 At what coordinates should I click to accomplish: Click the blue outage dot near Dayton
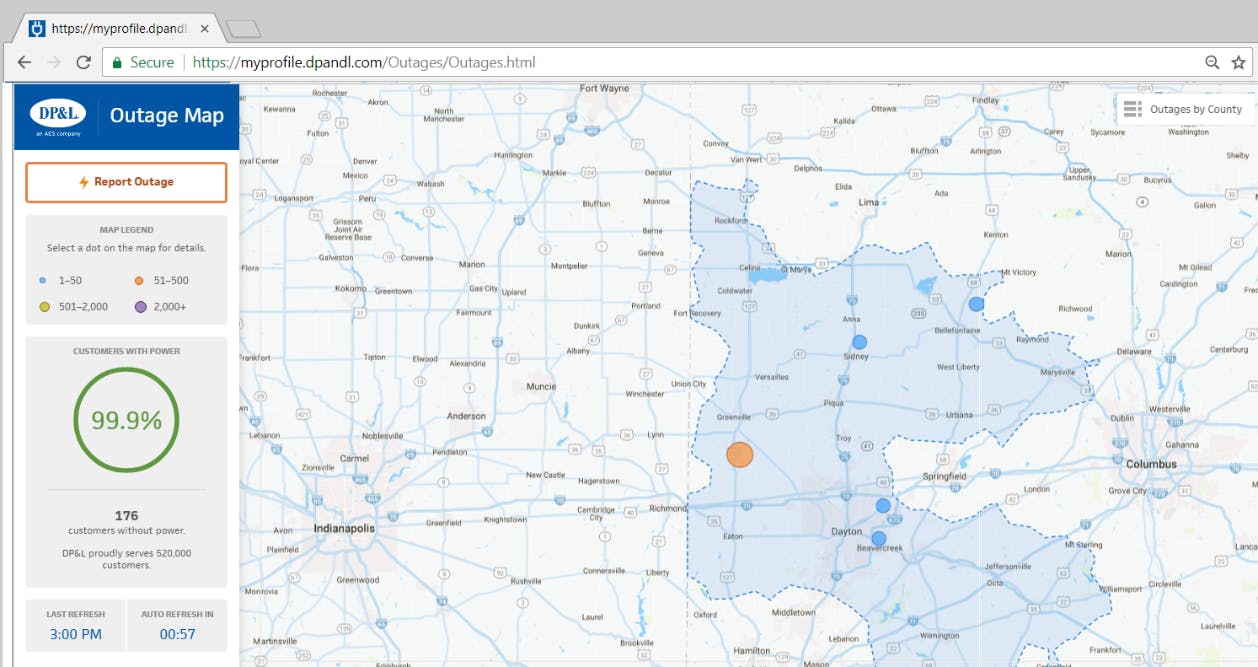click(x=882, y=506)
